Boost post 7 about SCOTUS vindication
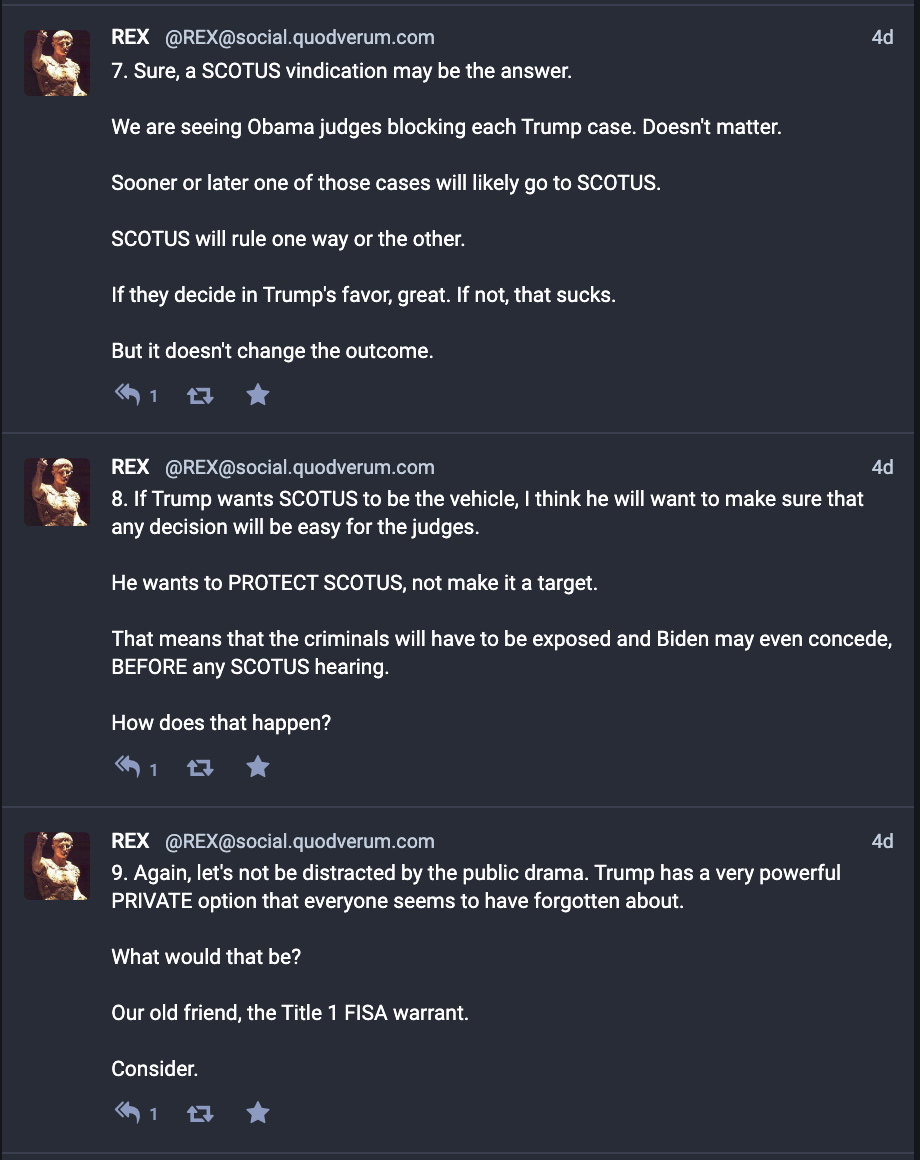The width and height of the screenshot is (920, 1160). click(200, 395)
